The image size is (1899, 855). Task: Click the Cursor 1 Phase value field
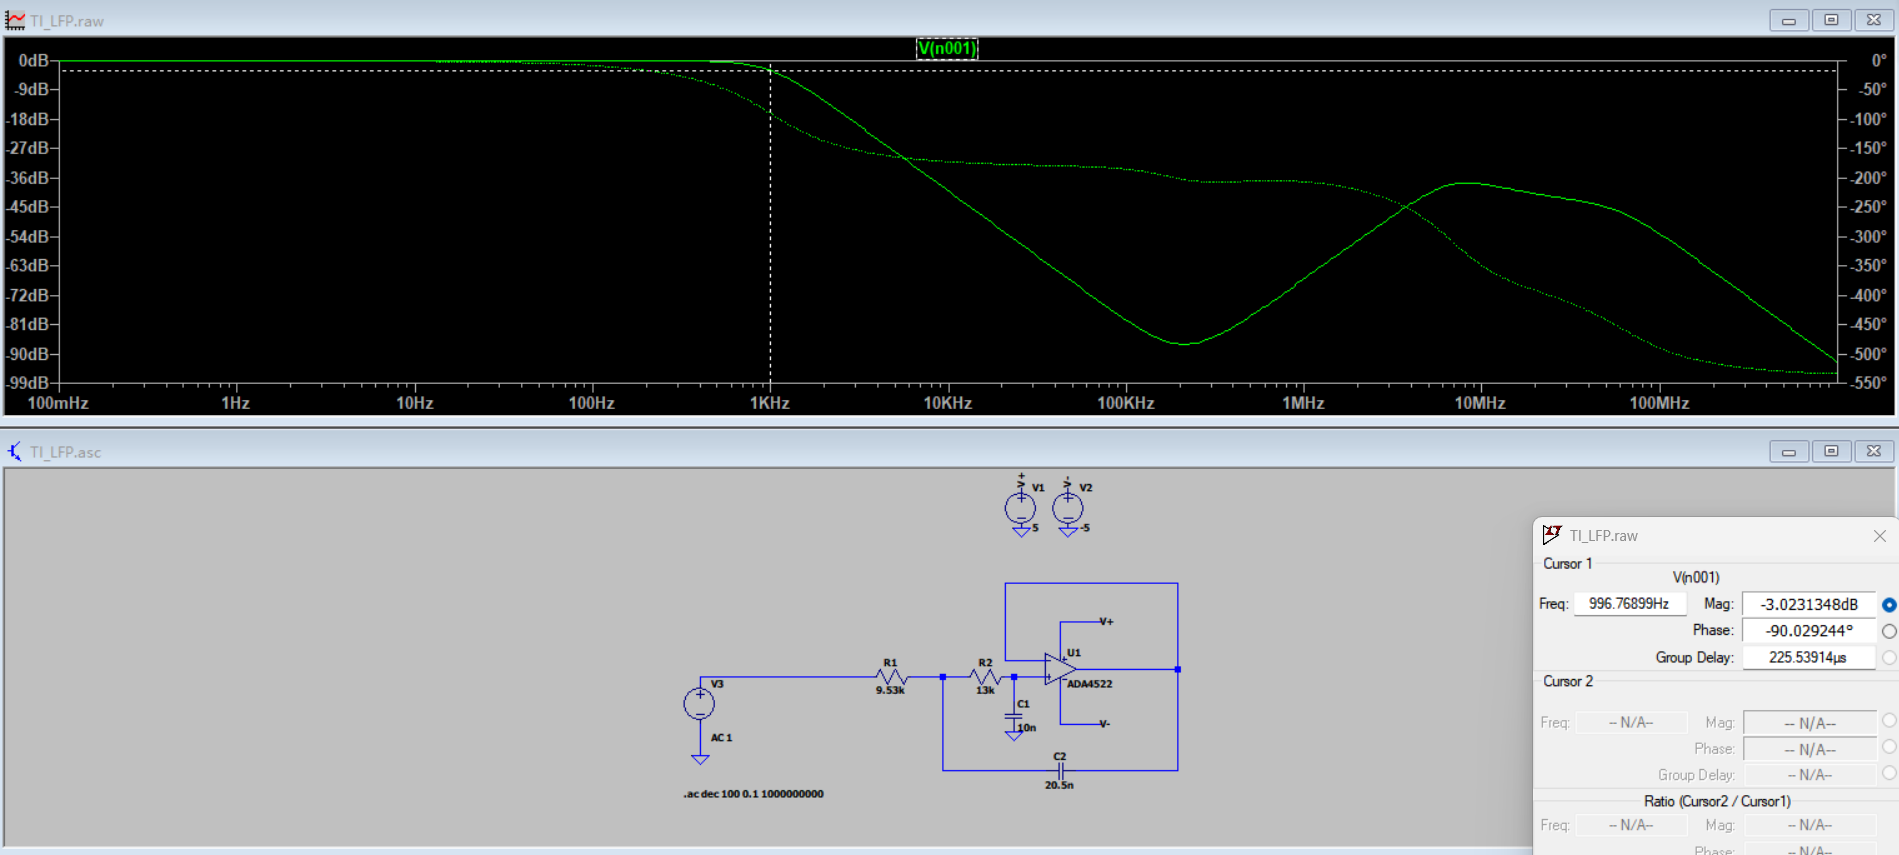coord(1808,631)
